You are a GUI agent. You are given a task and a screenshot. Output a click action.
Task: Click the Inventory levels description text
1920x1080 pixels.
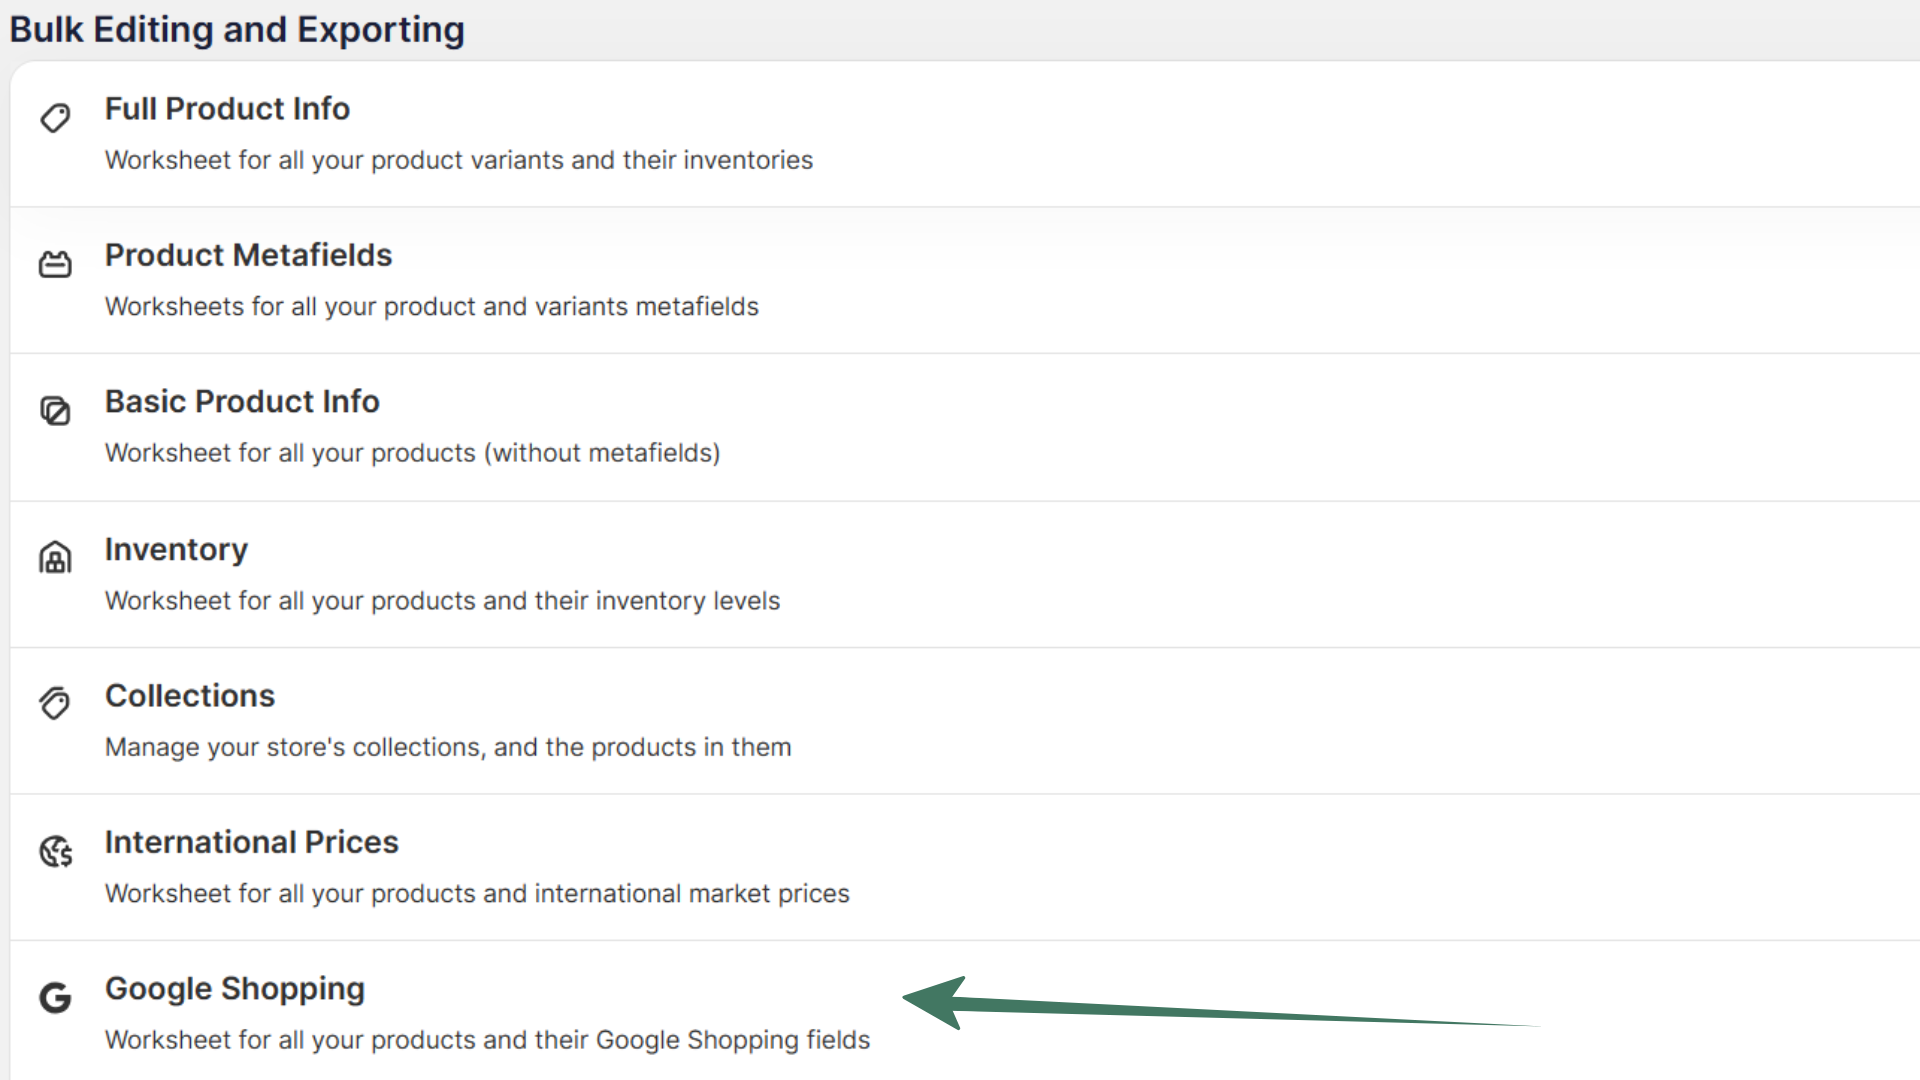tap(442, 600)
